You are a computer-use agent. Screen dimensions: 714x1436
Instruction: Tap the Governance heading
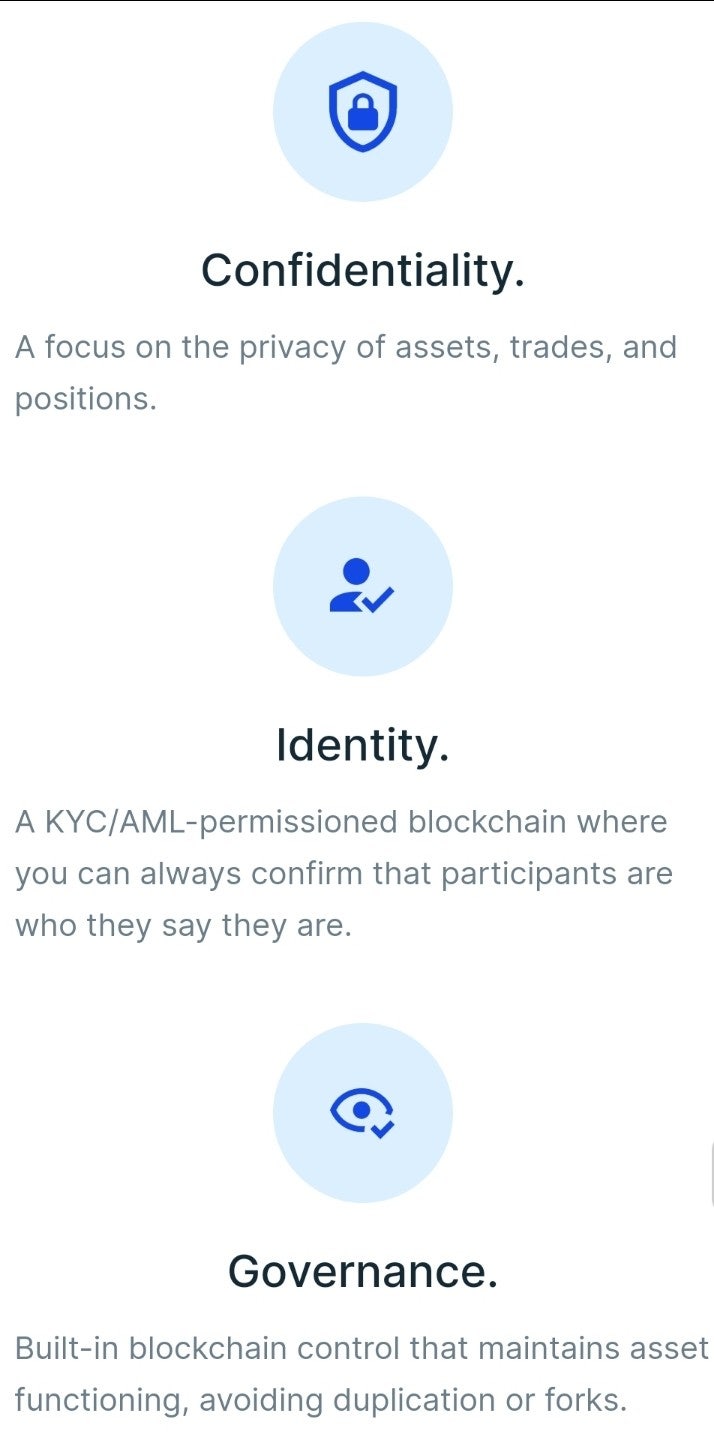(x=363, y=1271)
